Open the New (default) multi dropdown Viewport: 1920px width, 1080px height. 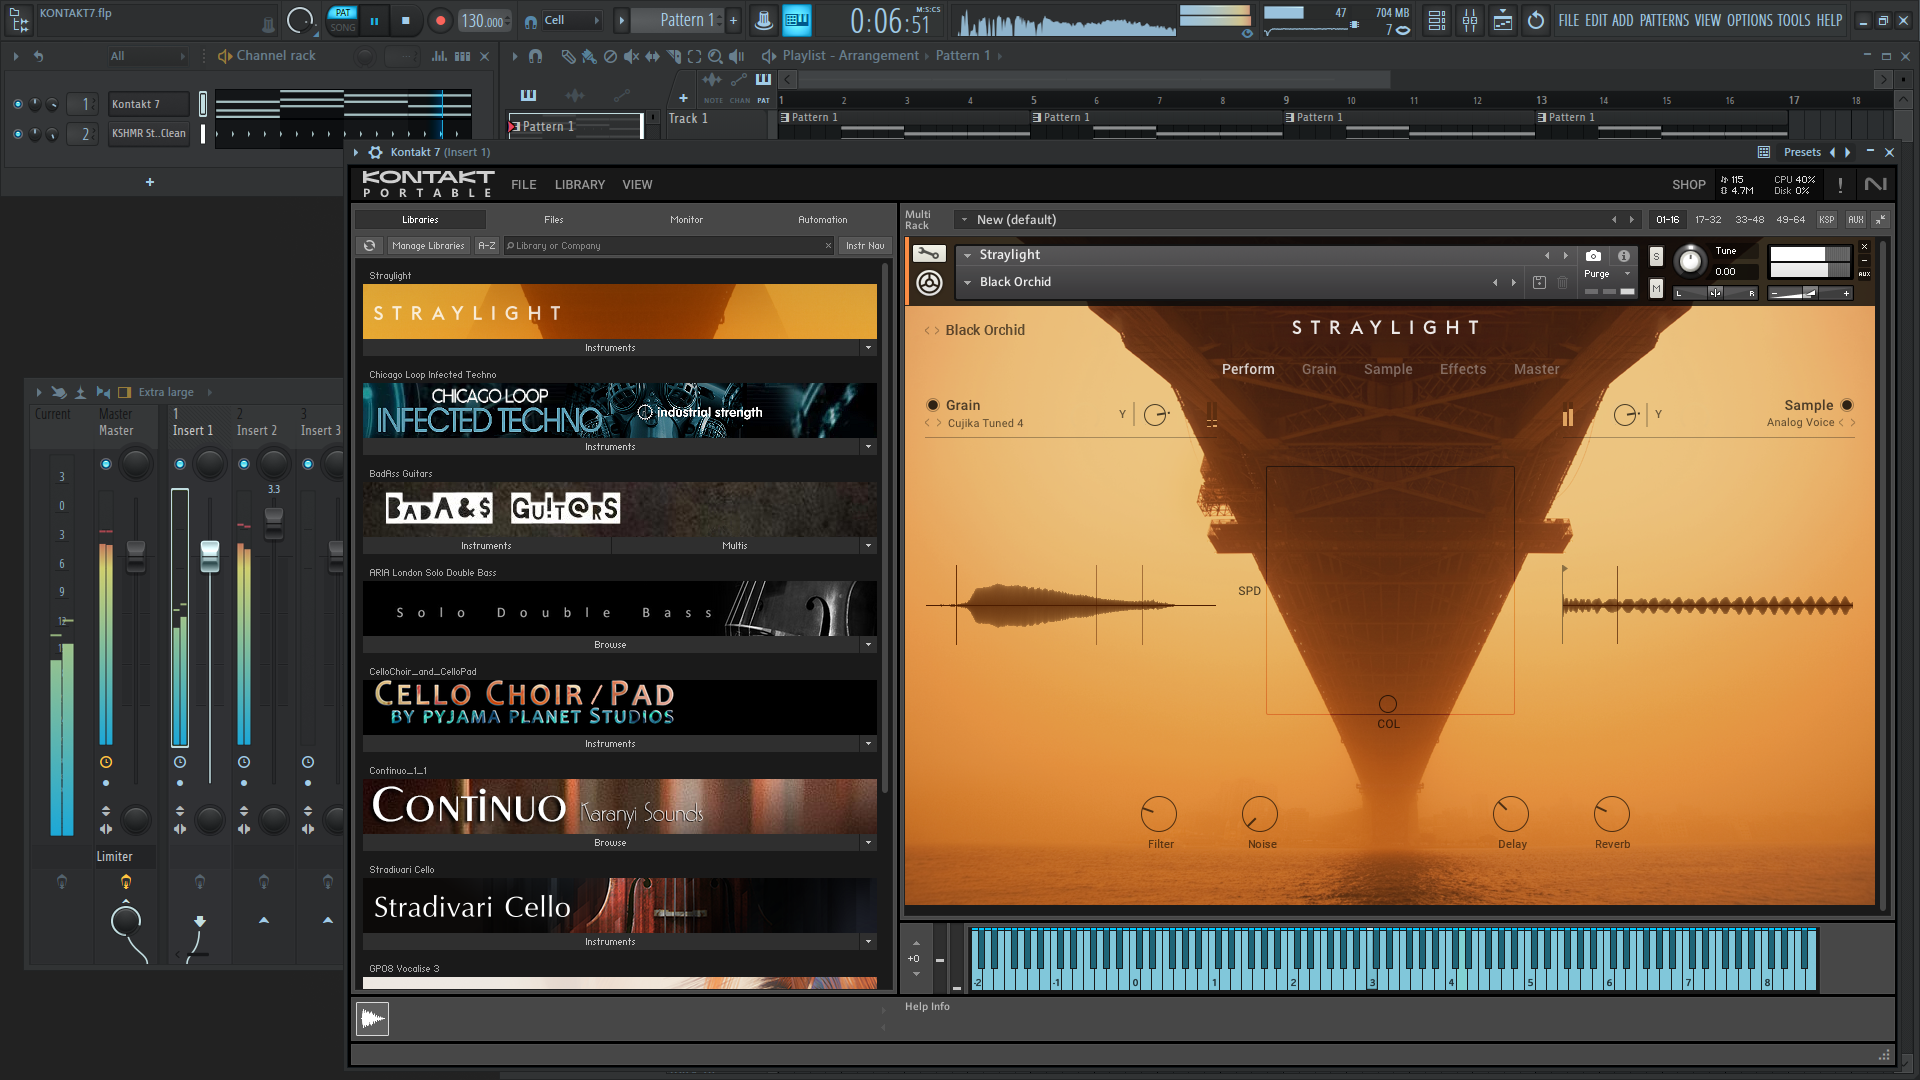[x=964, y=220]
